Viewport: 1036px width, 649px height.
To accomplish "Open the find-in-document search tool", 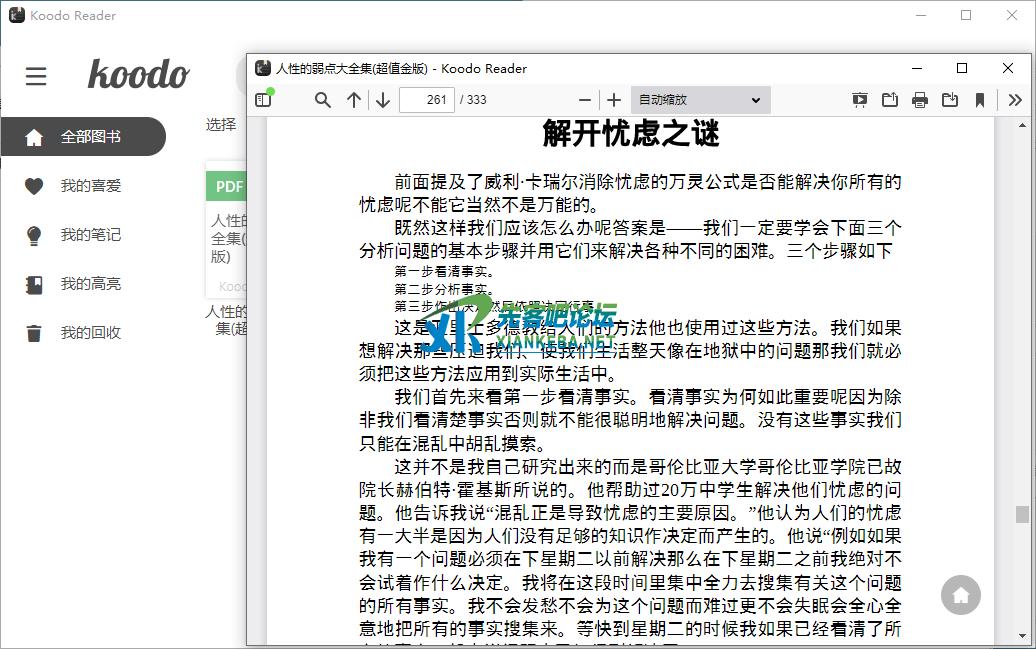I will click(322, 100).
